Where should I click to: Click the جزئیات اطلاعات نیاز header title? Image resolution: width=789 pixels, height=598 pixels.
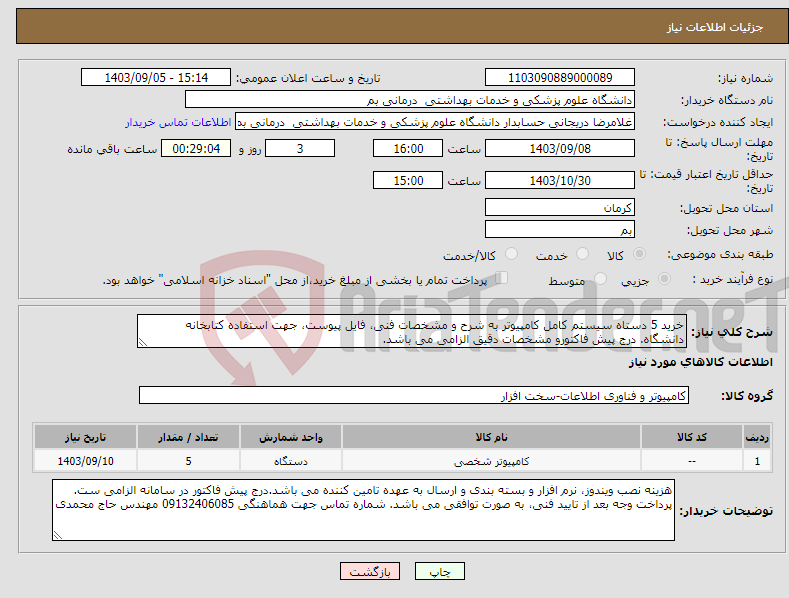pyautogui.click(x=715, y=27)
